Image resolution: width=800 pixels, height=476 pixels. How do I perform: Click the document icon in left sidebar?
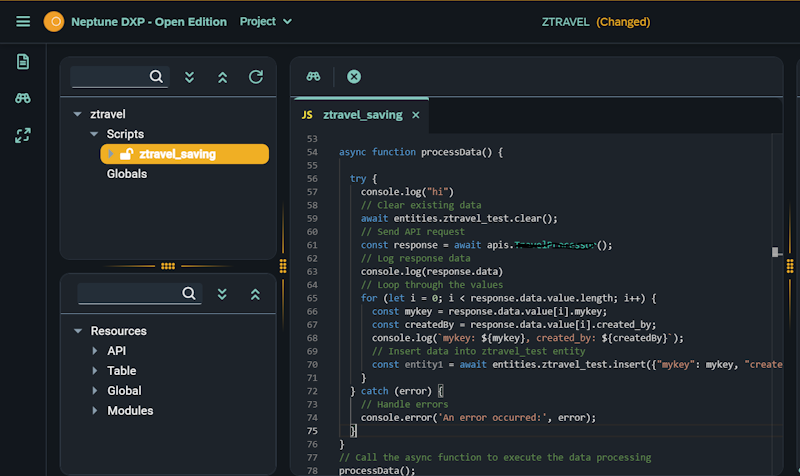pos(23,62)
